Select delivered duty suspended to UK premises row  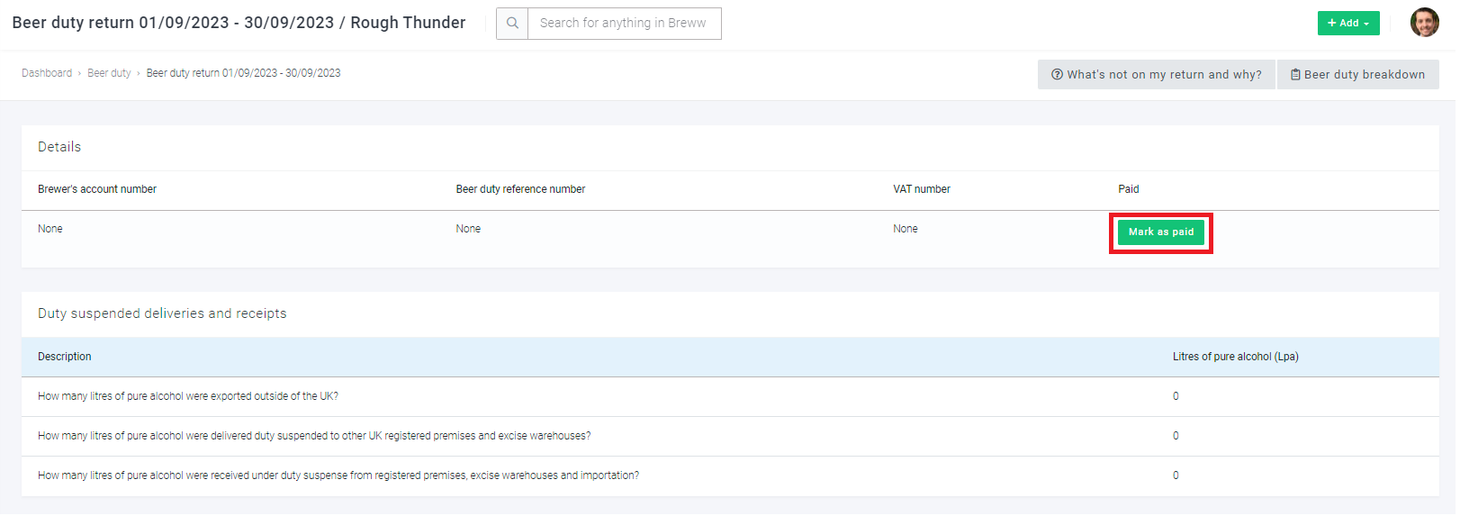point(730,436)
